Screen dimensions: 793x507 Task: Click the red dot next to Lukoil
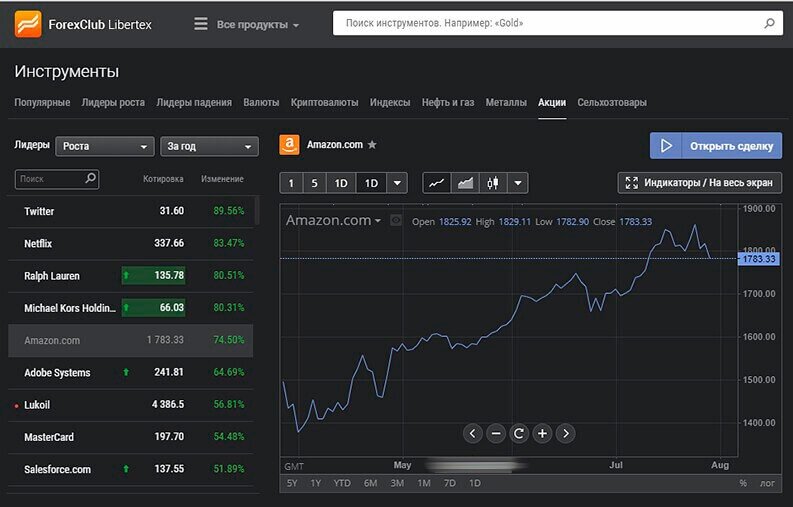point(17,406)
